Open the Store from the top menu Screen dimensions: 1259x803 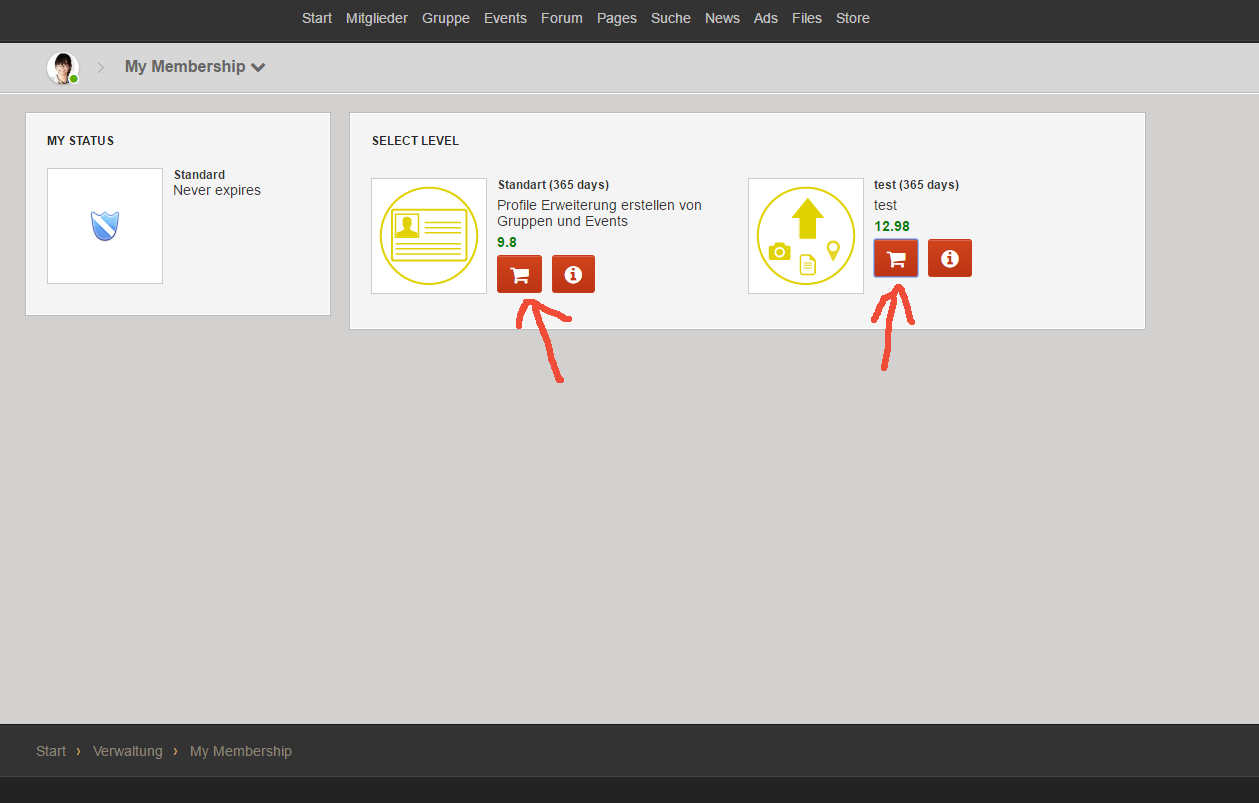pyautogui.click(x=853, y=18)
